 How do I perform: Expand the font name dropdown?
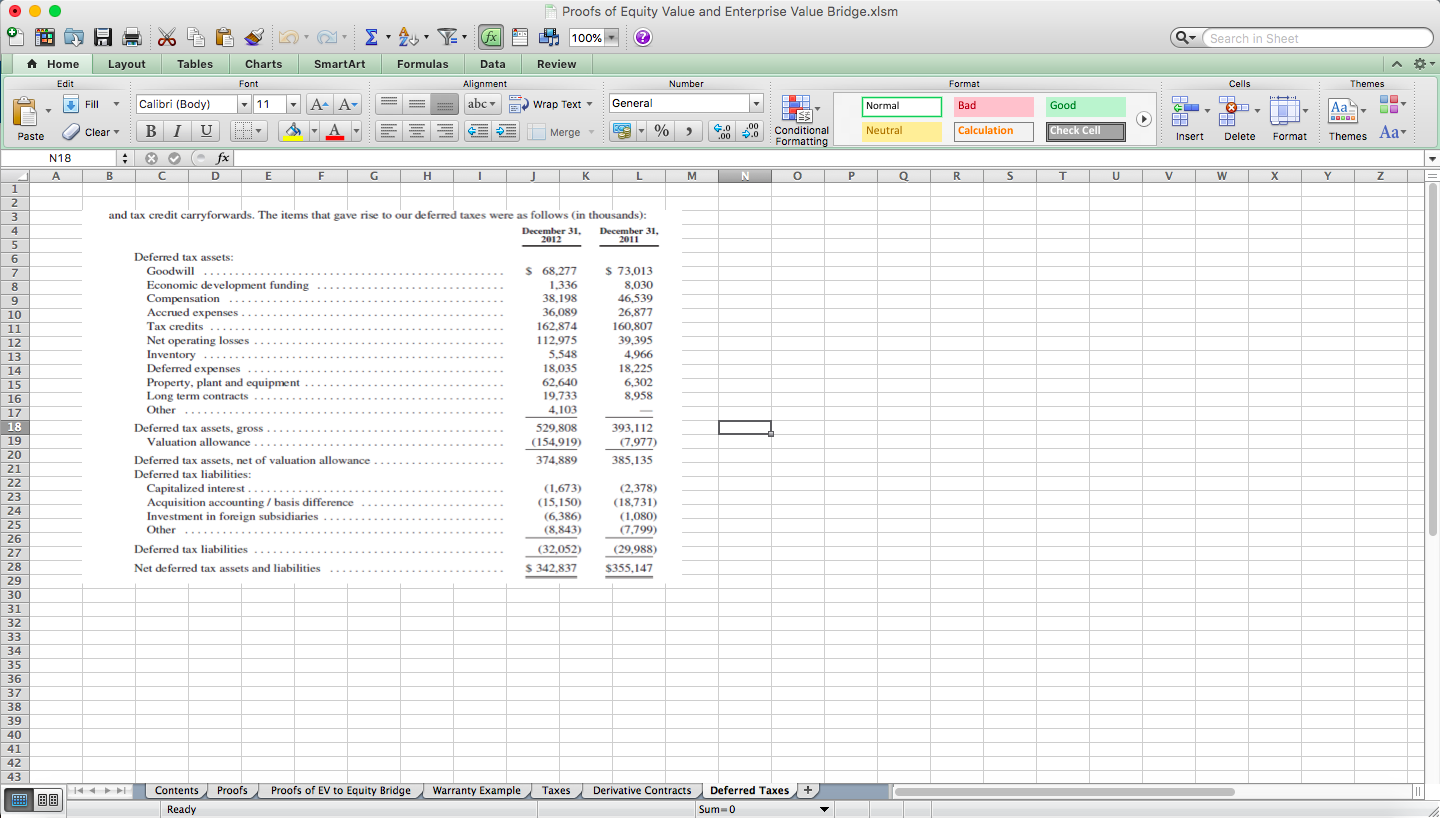[x=243, y=104]
